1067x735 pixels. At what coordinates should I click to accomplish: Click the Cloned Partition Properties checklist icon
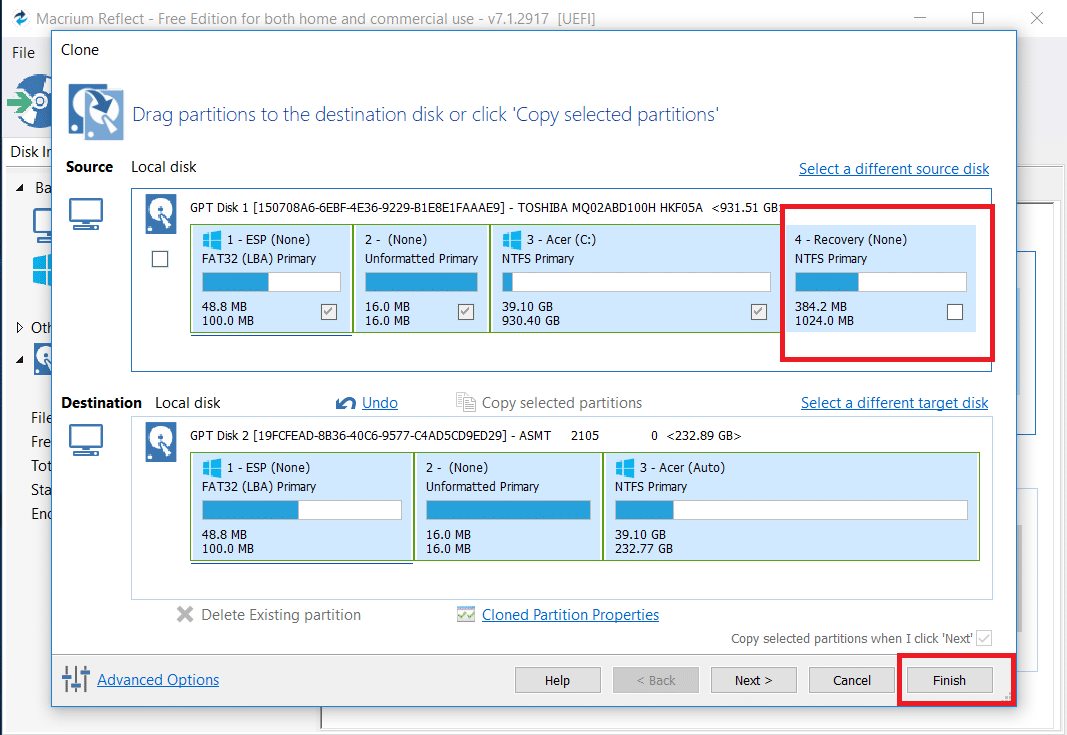(465, 615)
